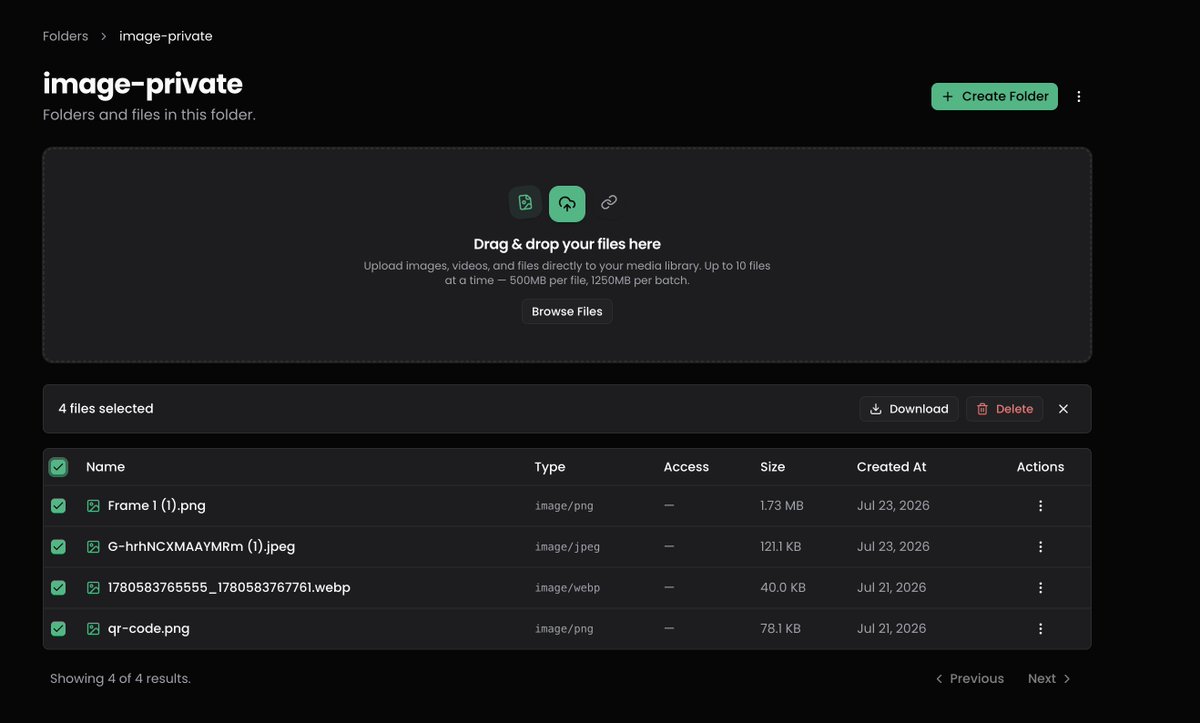The image size is (1200, 723).
Task: Create a new folder
Action: (x=994, y=97)
